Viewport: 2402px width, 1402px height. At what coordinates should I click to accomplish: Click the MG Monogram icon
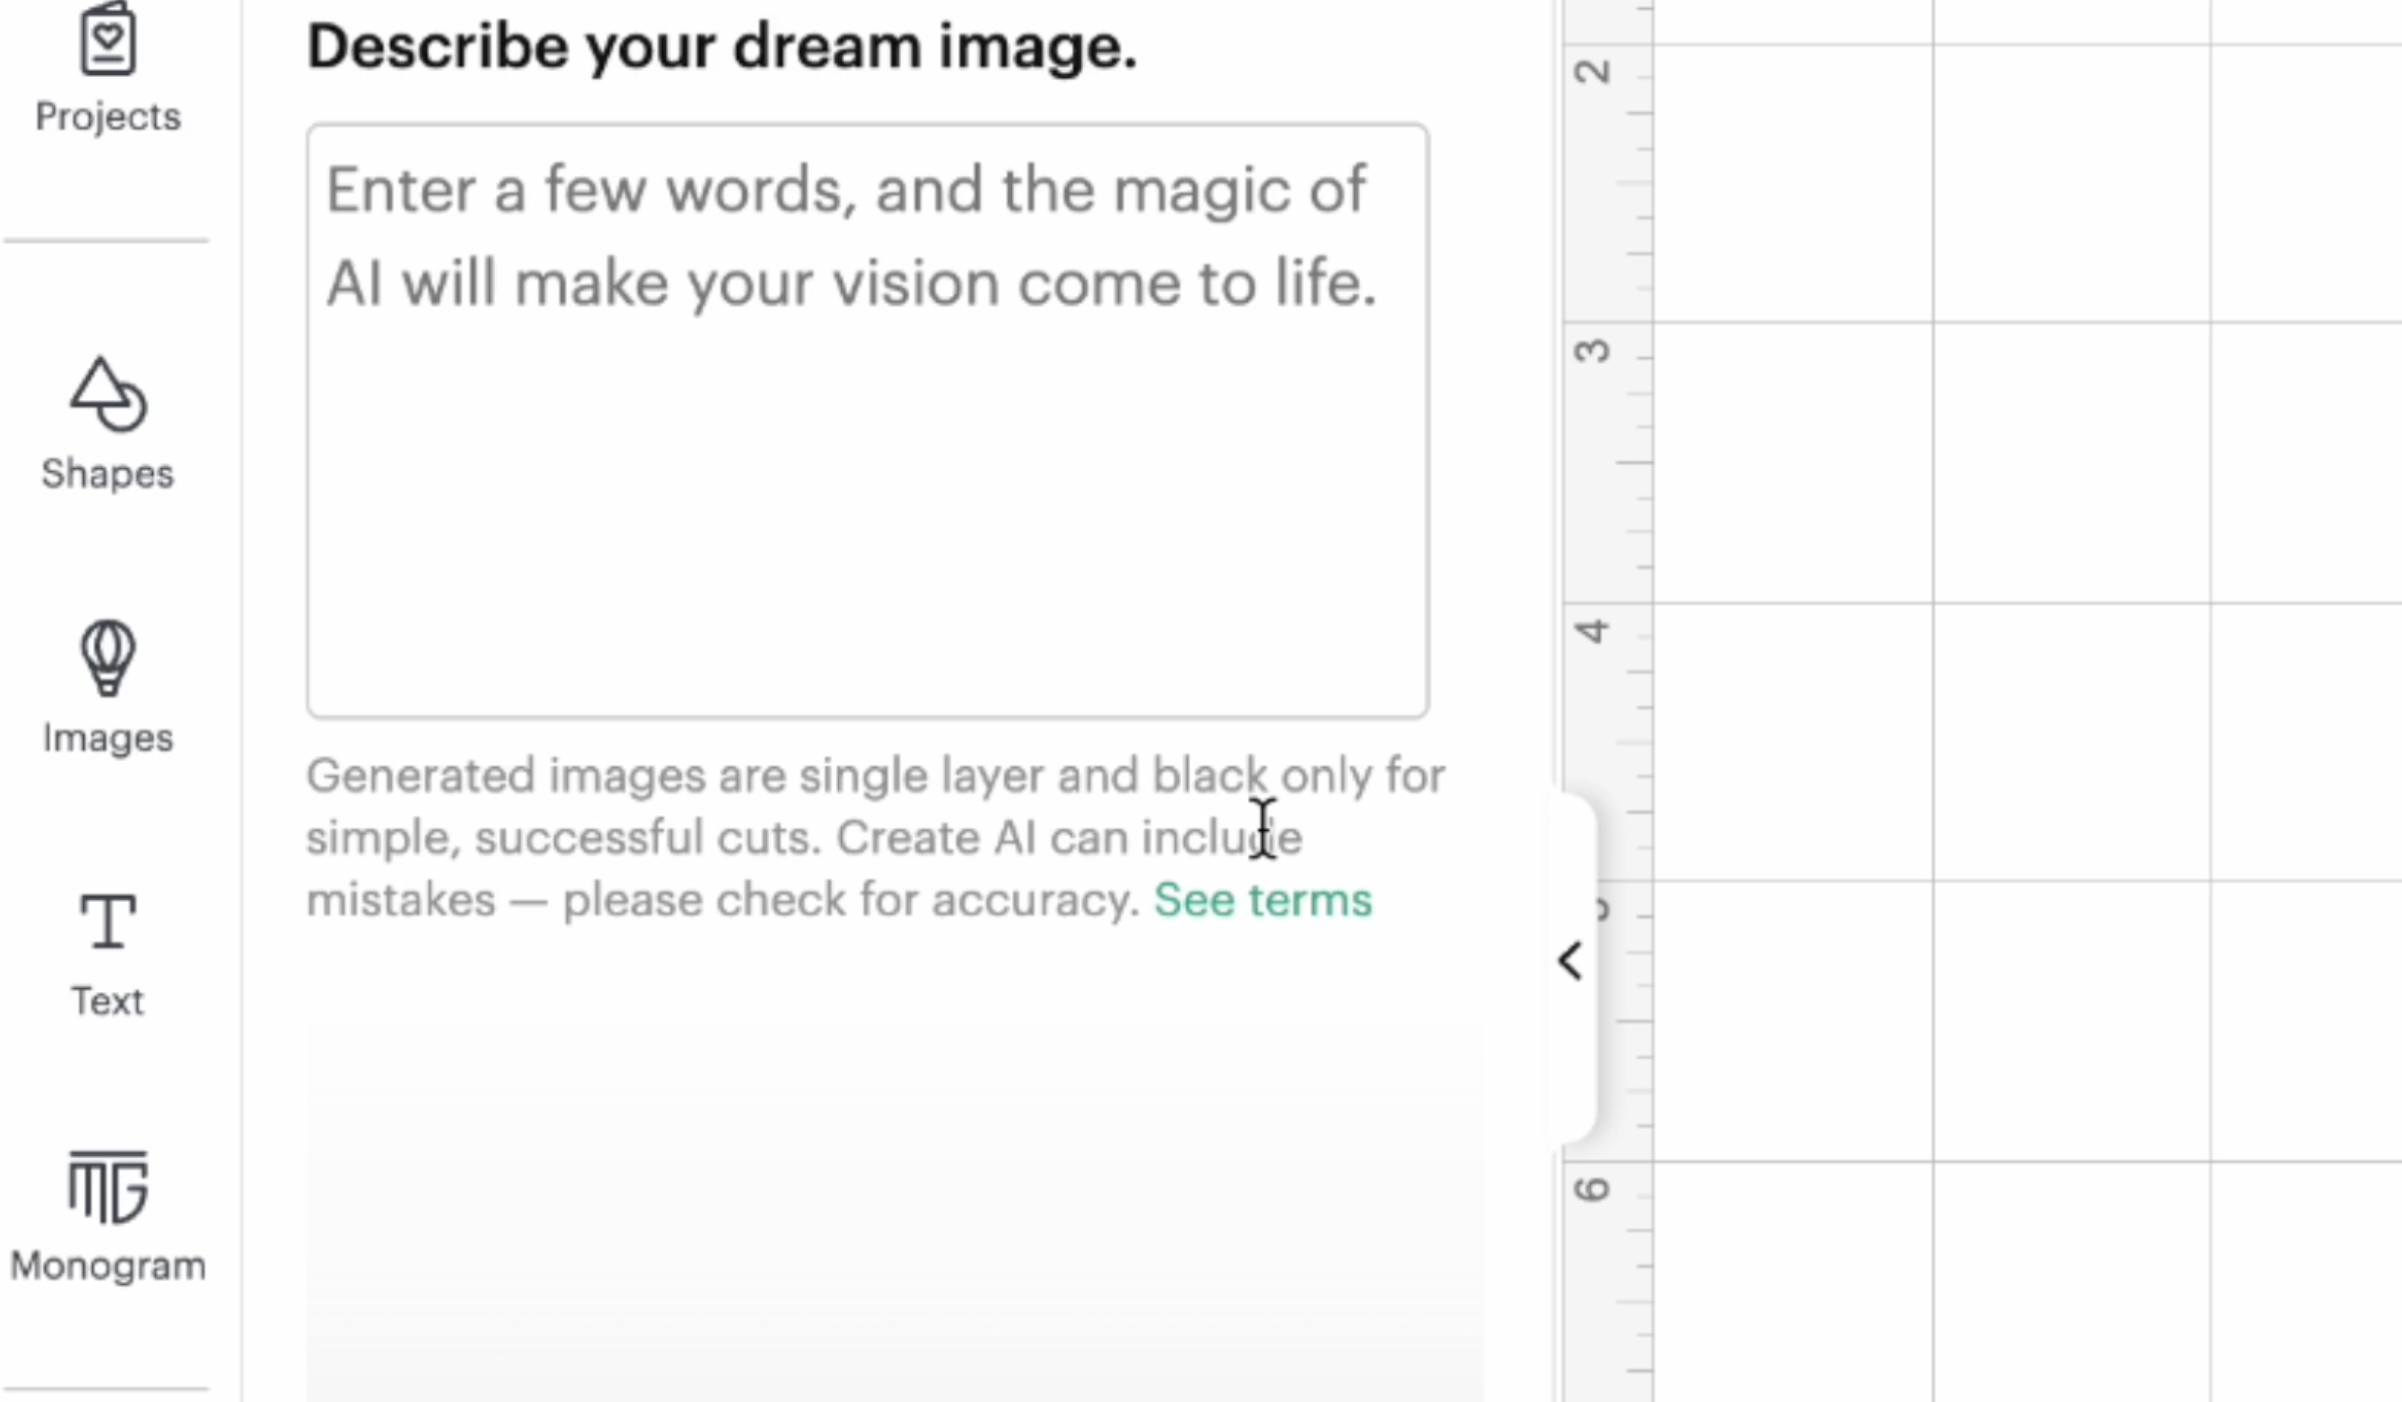[107, 1190]
